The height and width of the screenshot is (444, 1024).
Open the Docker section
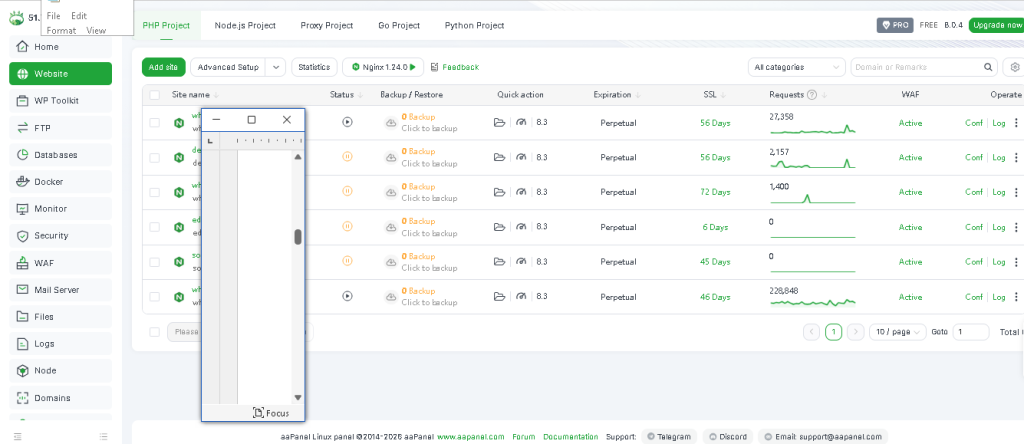click(x=60, y=182)
